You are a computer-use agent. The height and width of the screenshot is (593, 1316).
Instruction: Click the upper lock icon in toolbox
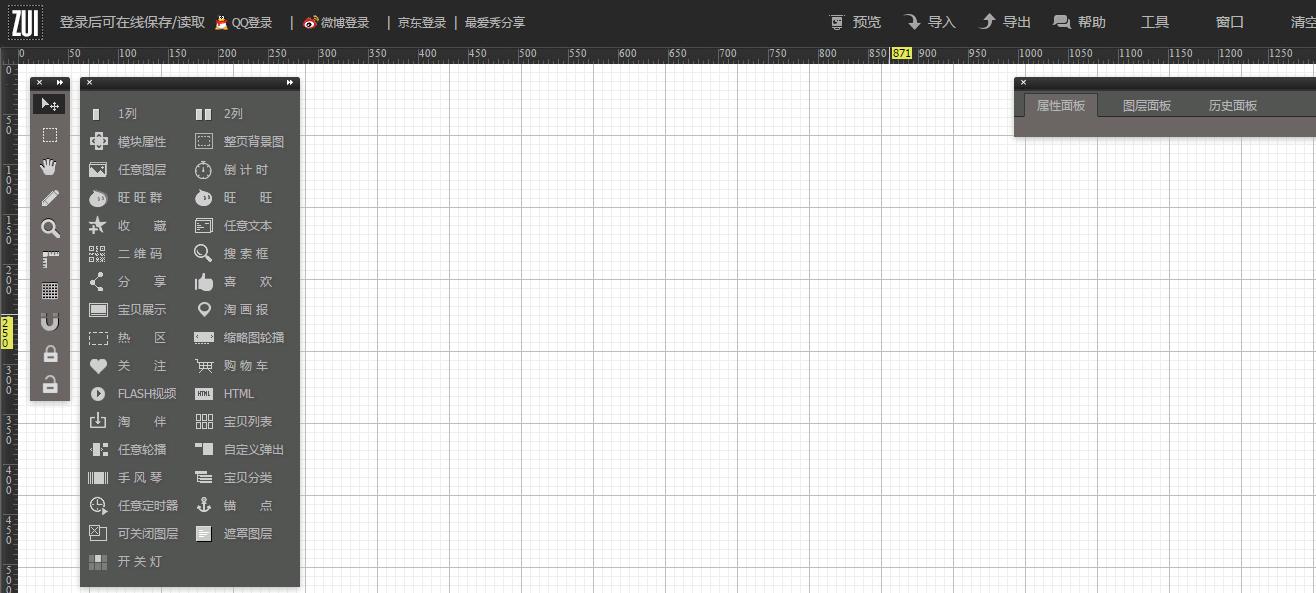coord(50,354)
